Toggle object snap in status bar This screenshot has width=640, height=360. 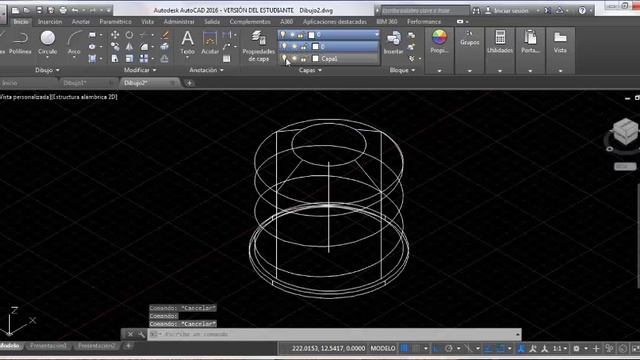coord(500,349)
